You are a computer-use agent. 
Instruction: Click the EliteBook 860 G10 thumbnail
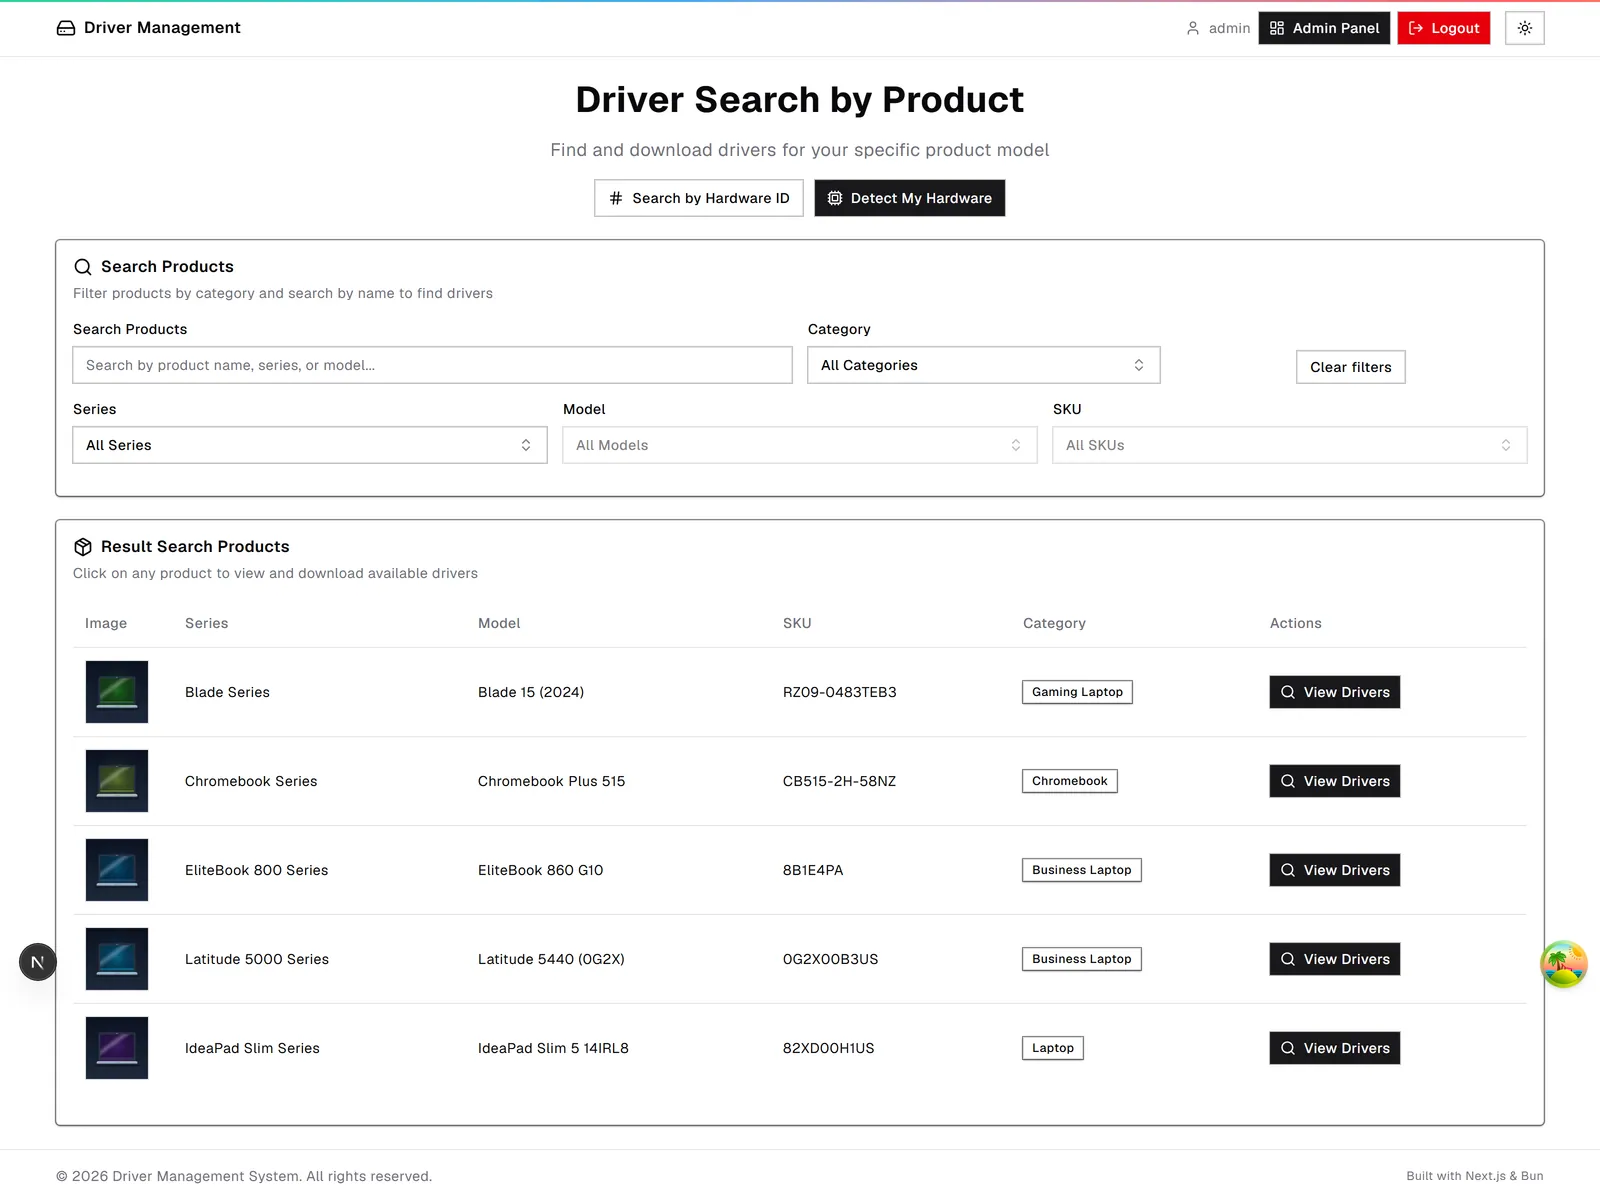[117, 870]
